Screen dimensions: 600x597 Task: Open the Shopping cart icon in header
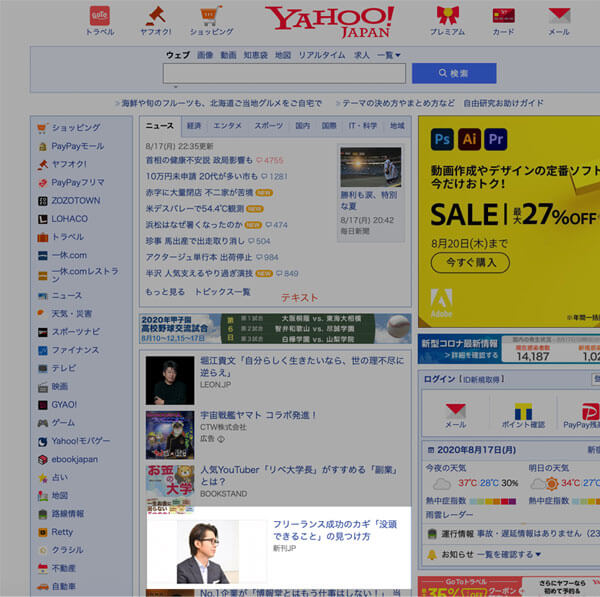[210, 15]
